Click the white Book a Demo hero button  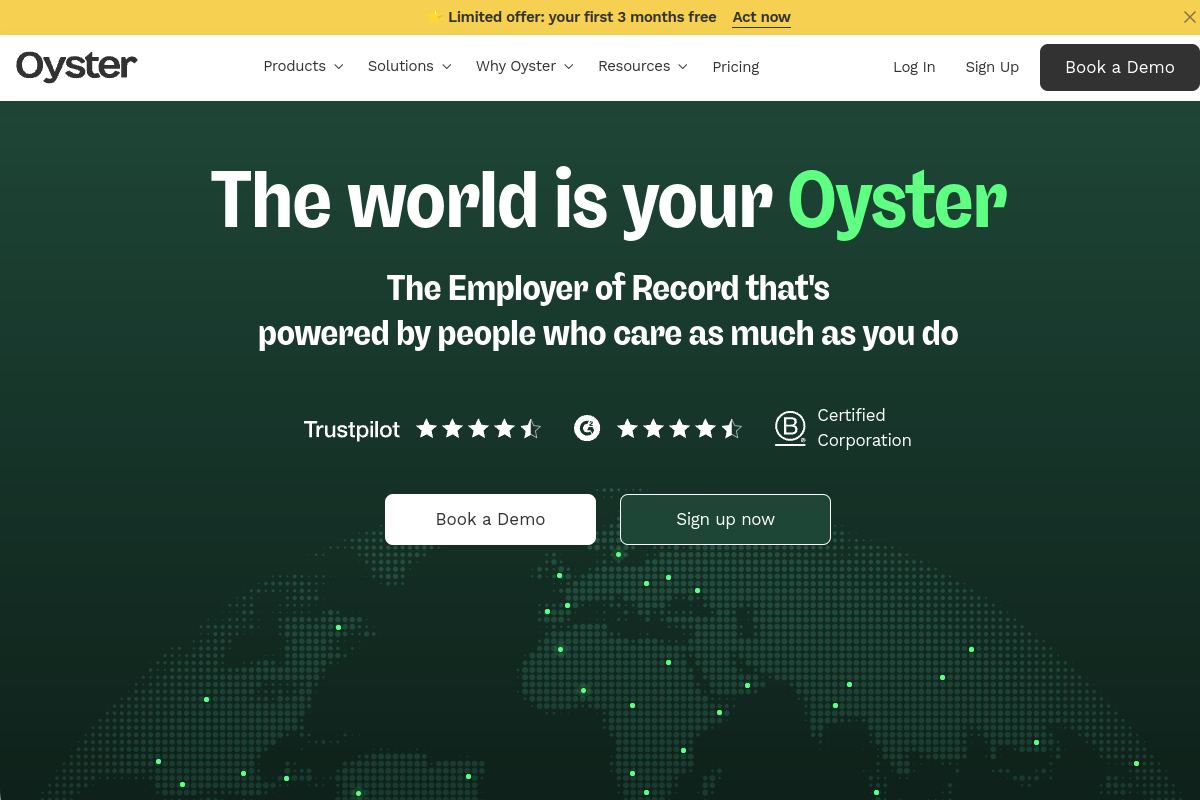click(x=490, y=519)
